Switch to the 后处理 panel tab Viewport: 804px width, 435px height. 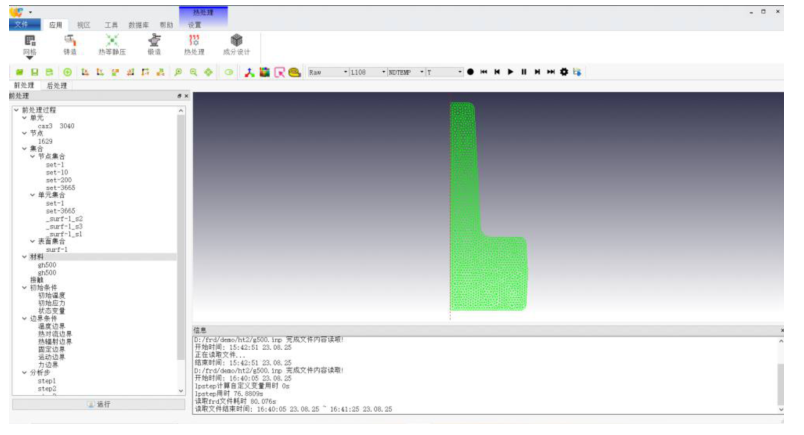[x=57, y=85]
